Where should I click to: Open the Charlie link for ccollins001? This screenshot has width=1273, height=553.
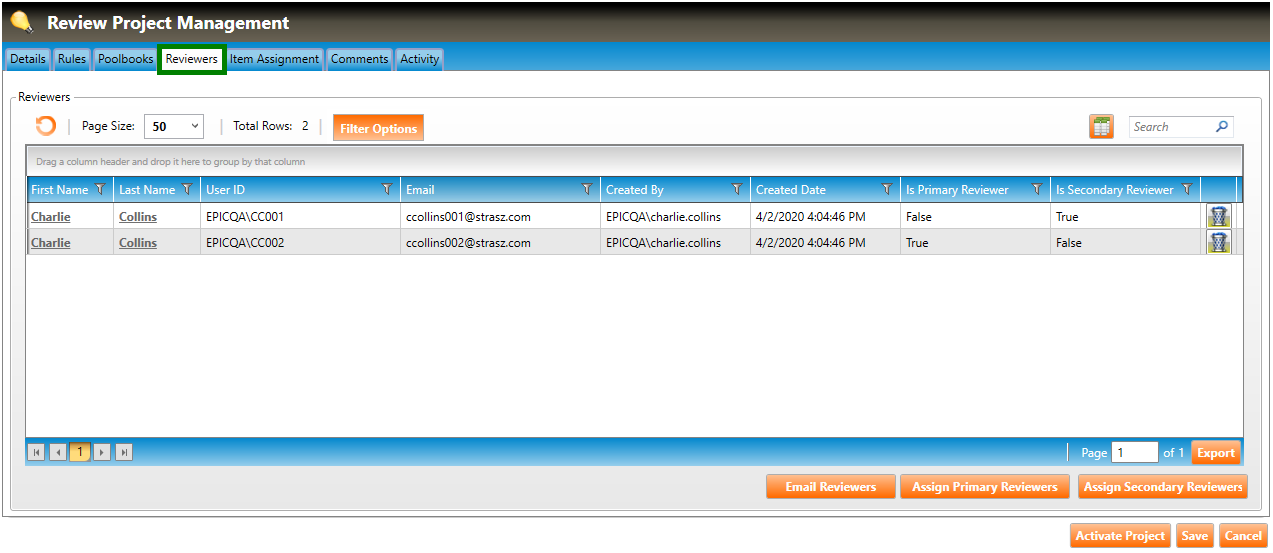coord(51,216)
